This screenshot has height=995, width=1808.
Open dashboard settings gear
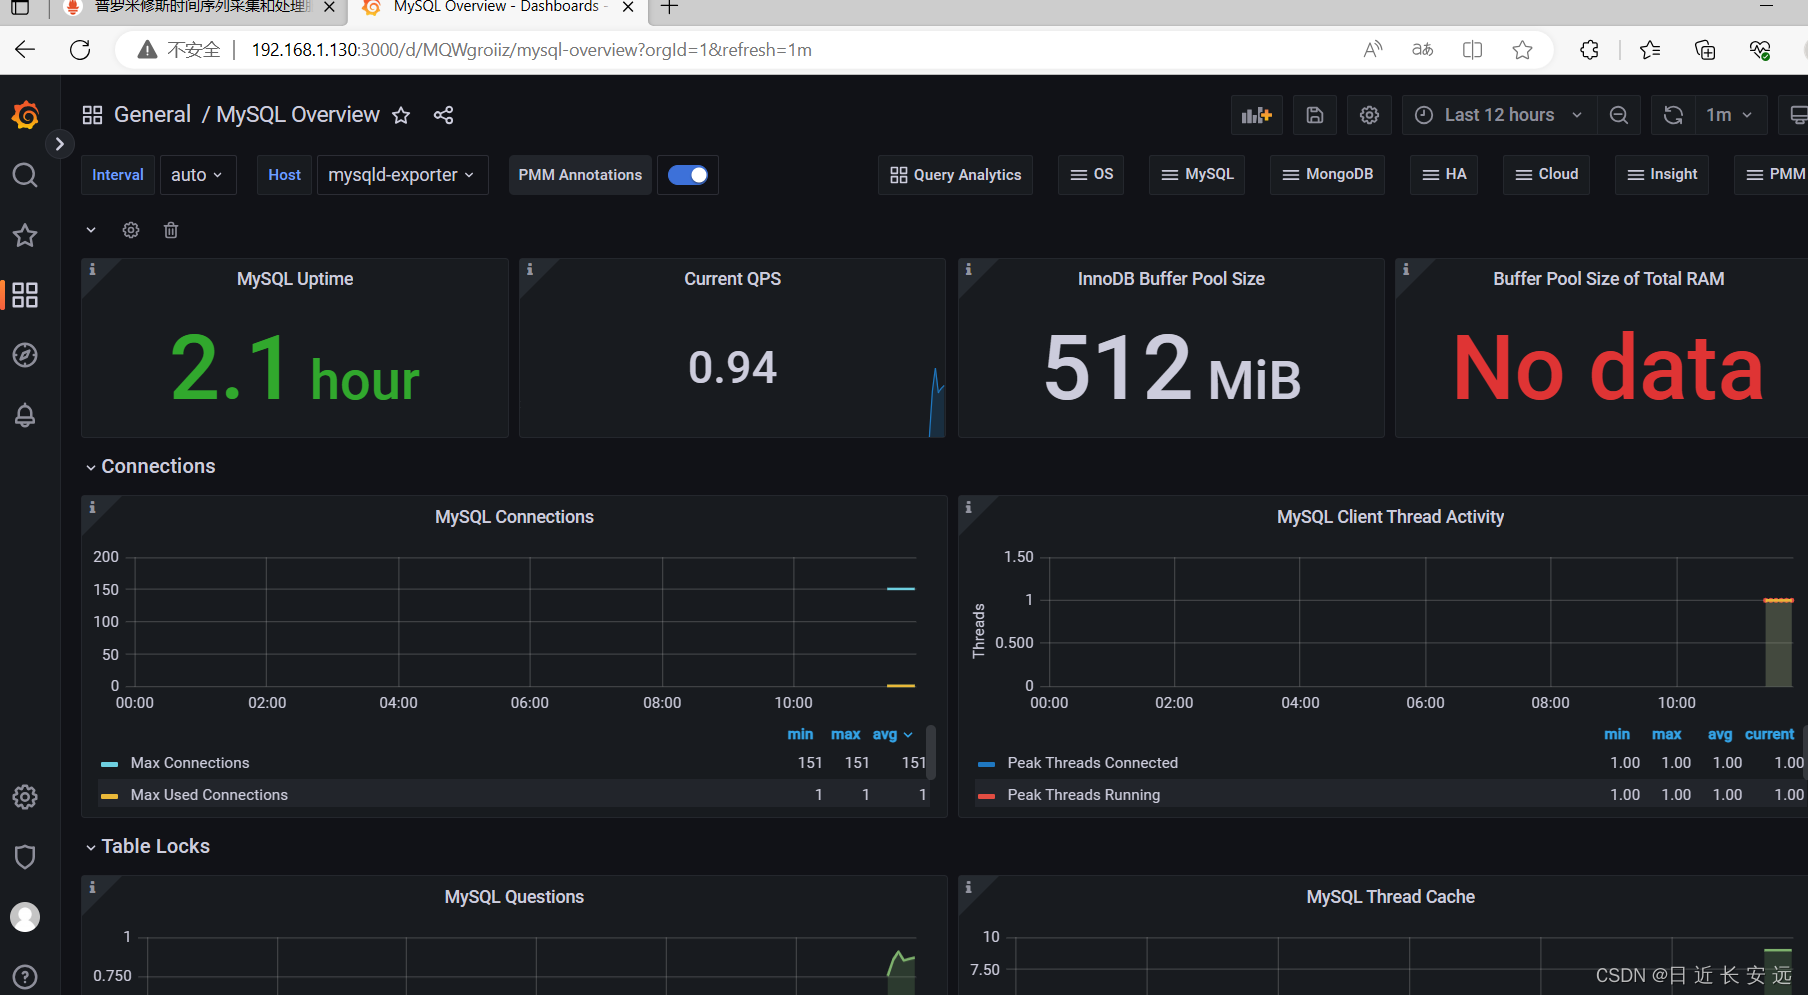click(x=1369, y=115)
